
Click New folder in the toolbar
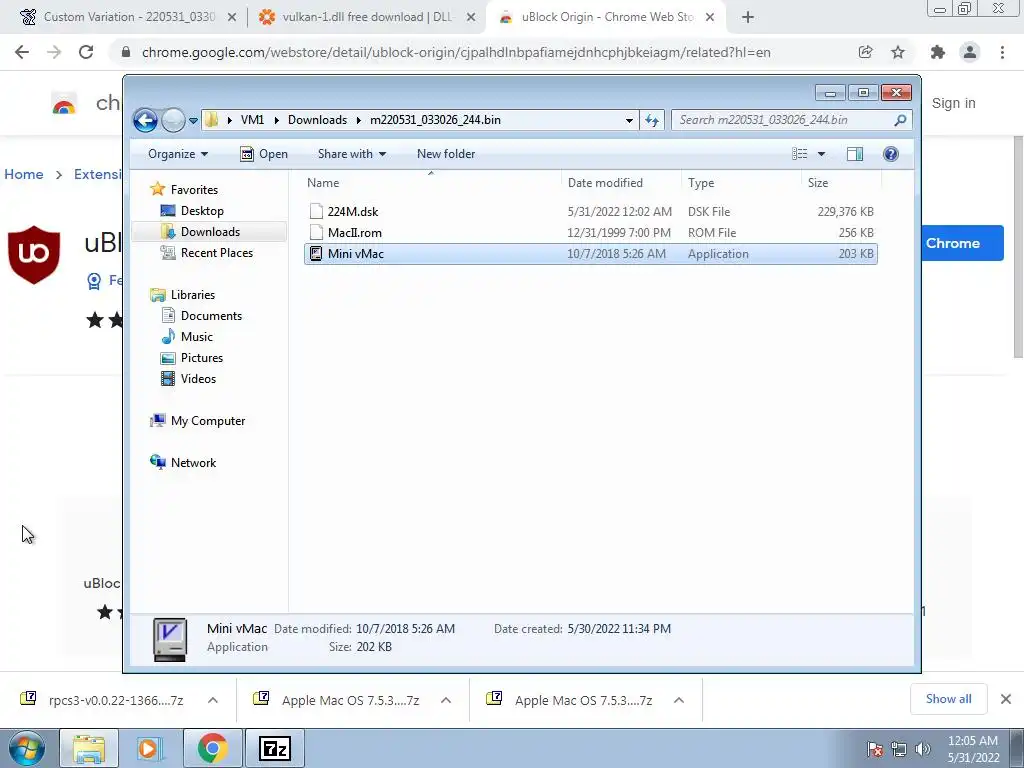pyautogui.click(x=446, y=154)
